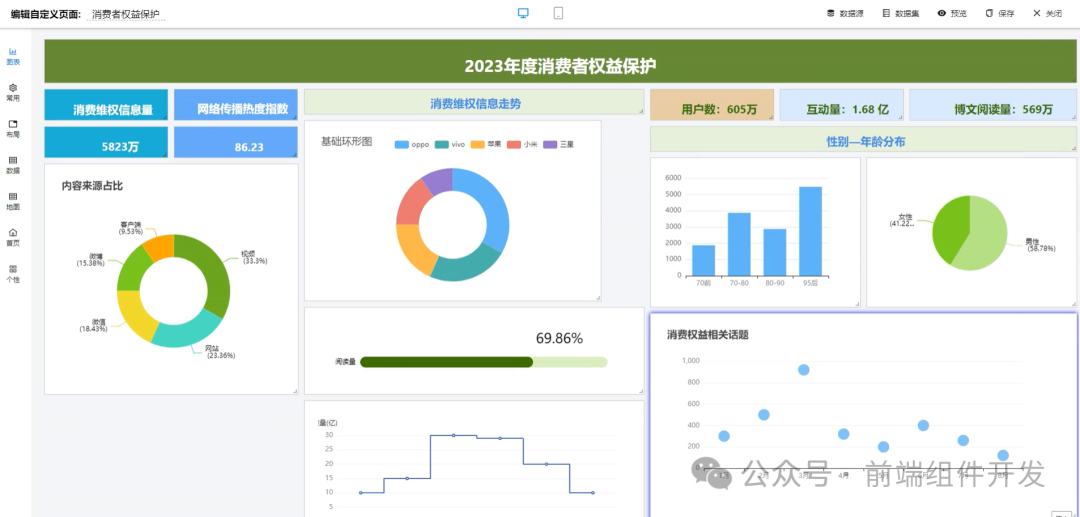Toggle the 小米 legend series
Image resolution: width=1080 pixels, height=517 pixels.
tap(522, 145)
